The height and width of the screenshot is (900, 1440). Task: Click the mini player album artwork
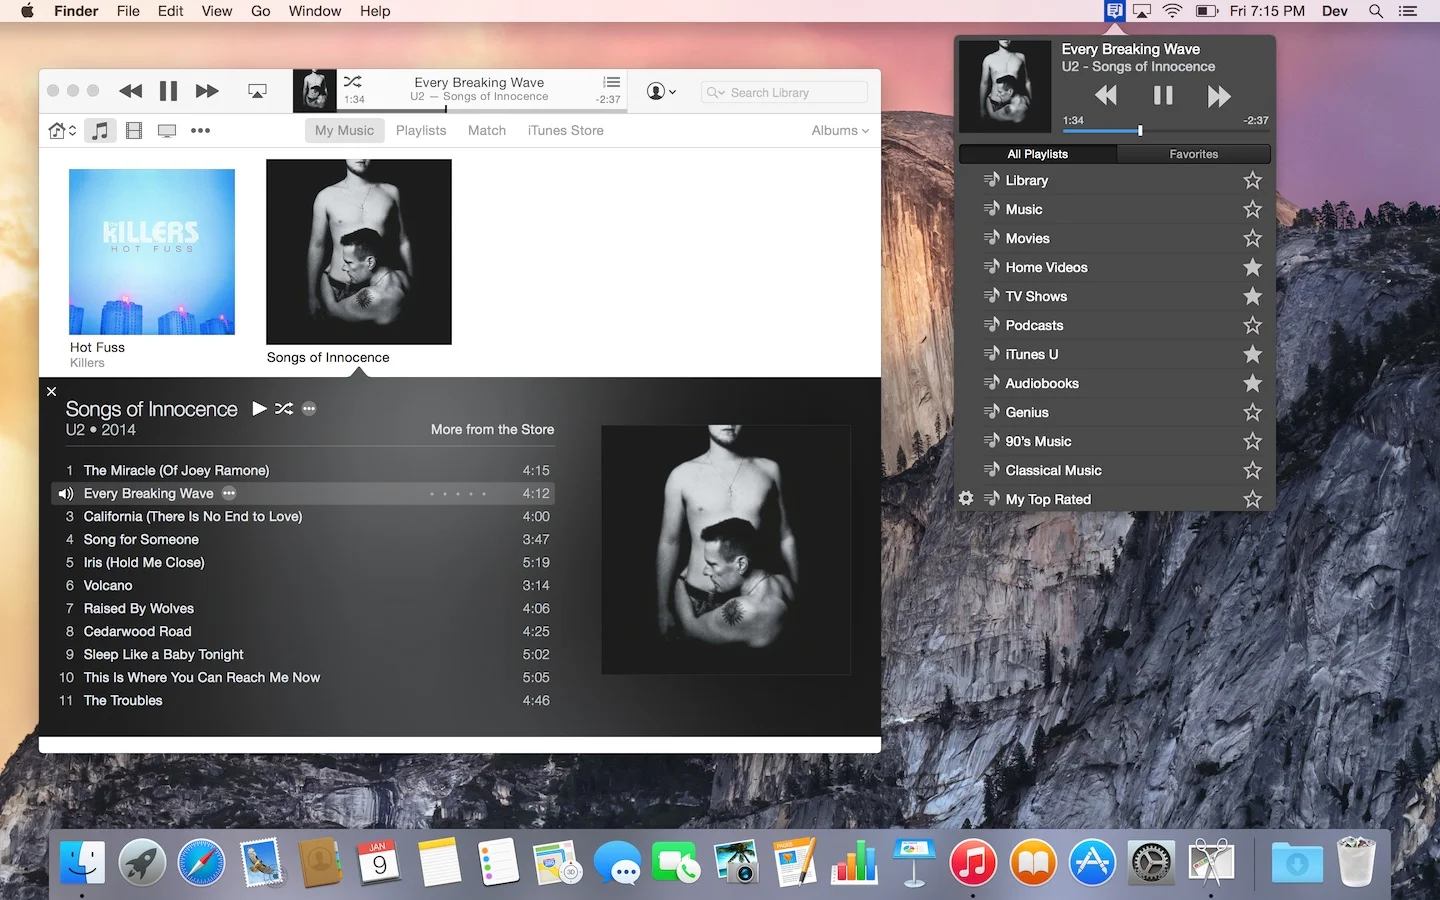[x=1005, y=86]
